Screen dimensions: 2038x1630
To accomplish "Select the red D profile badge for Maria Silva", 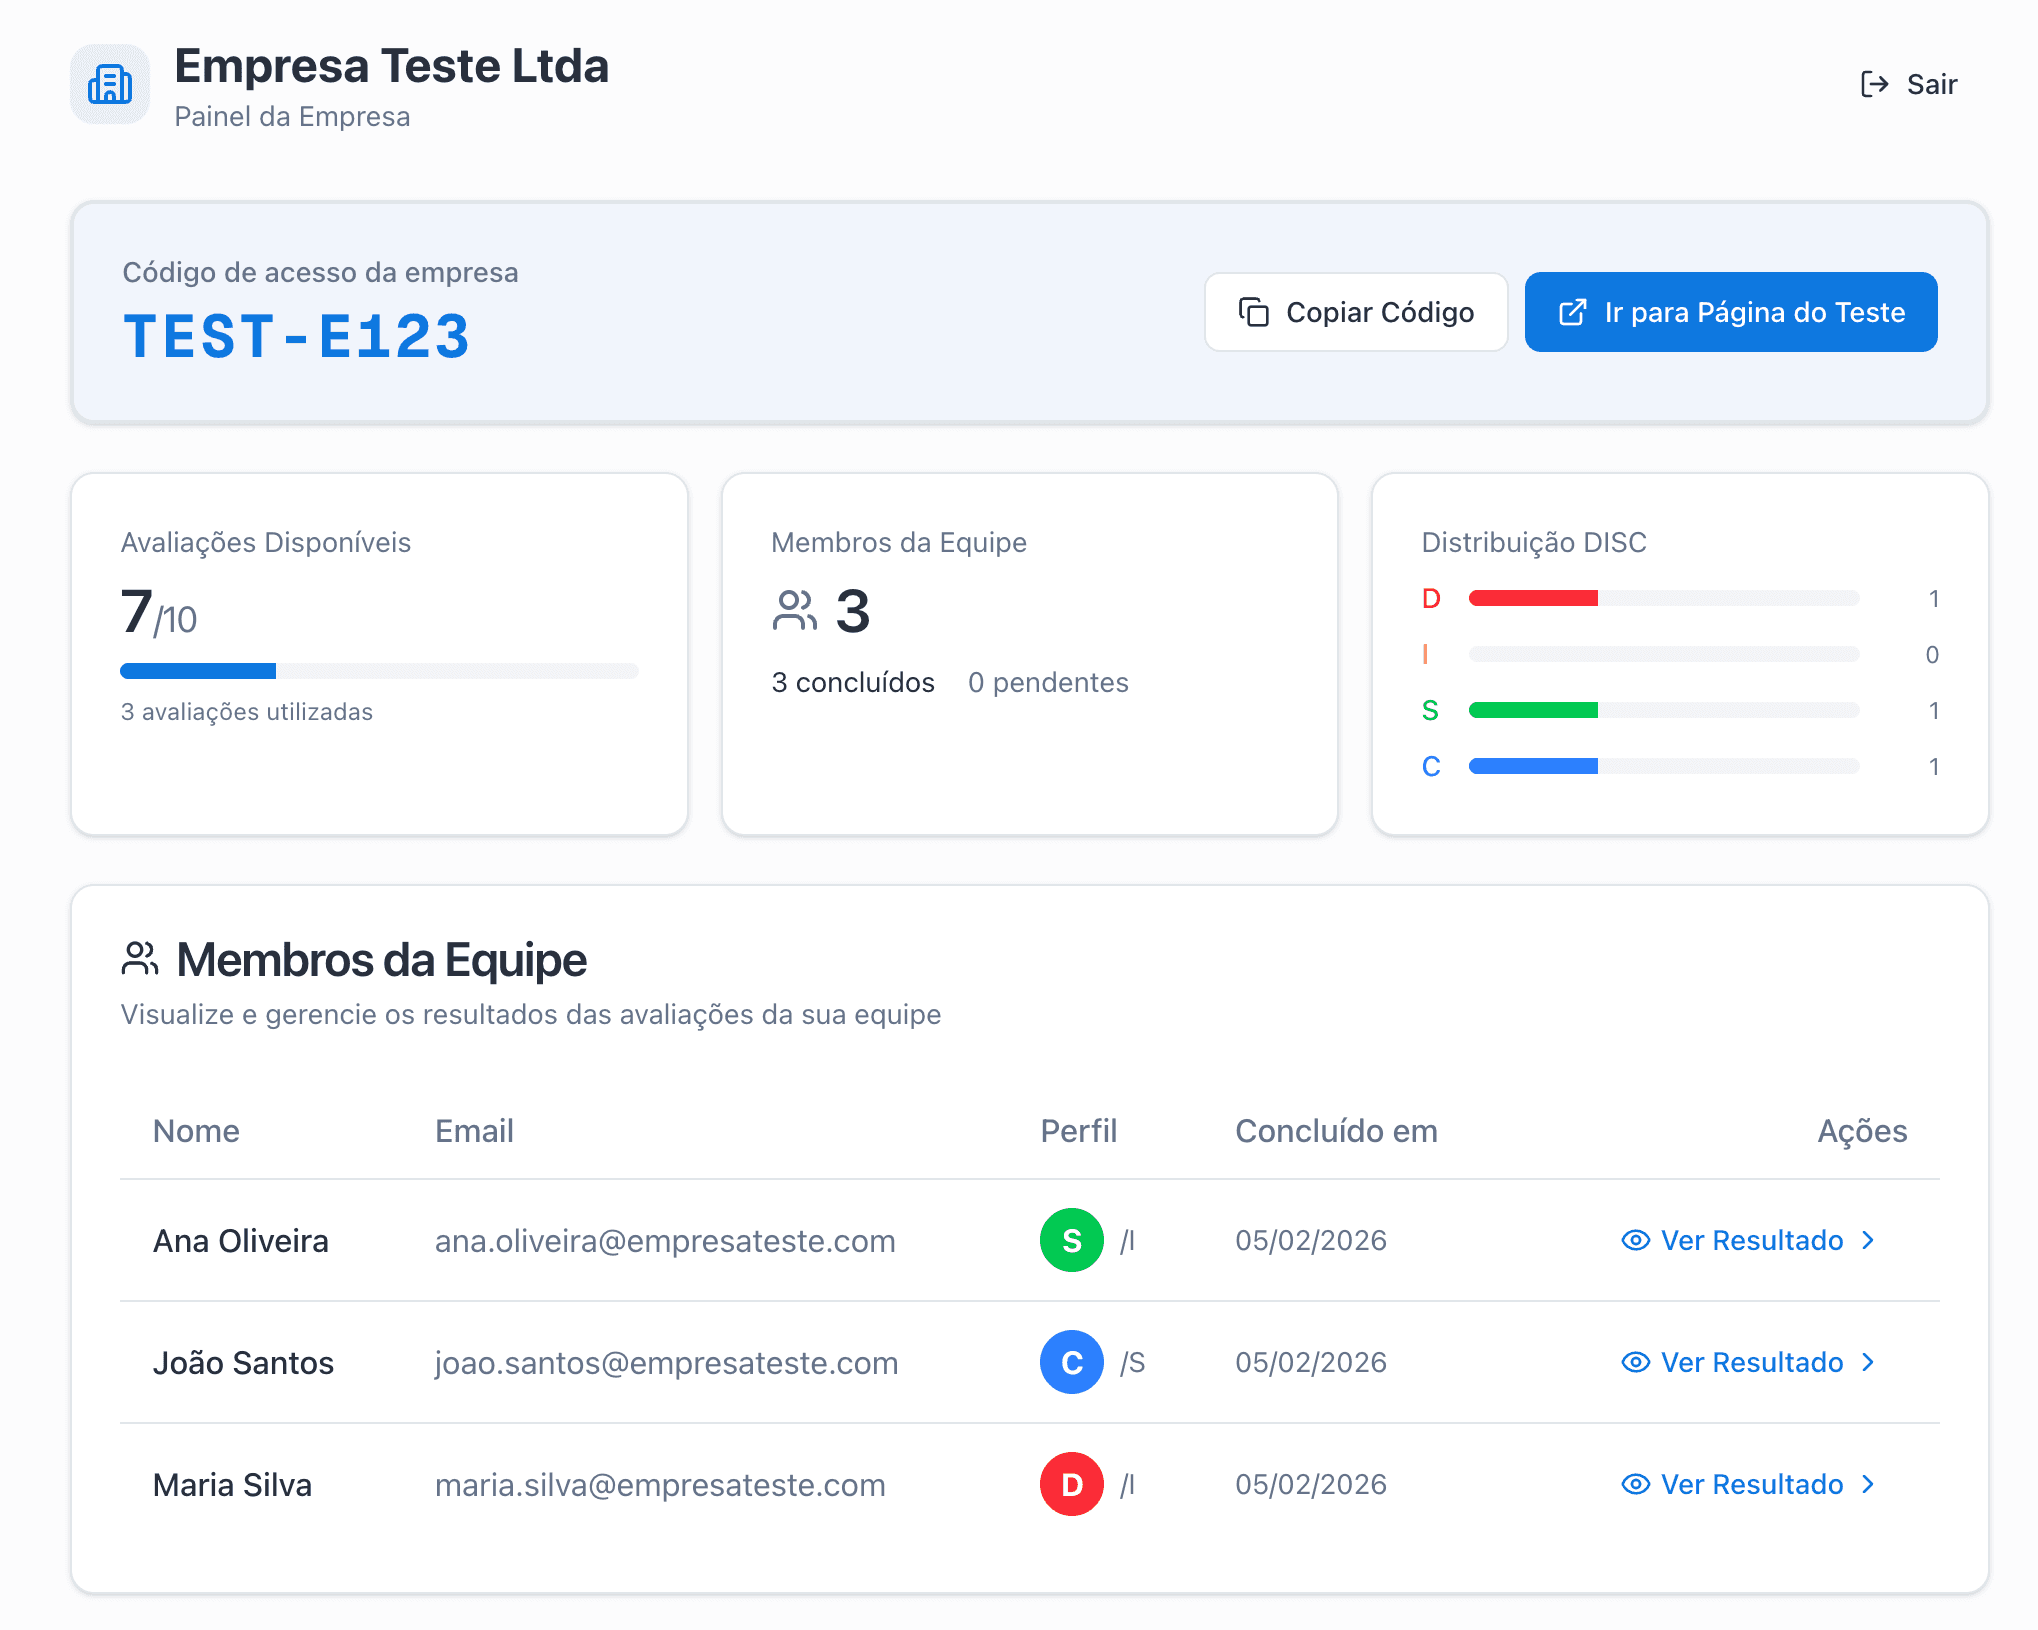I will tap(1071, 1484).
